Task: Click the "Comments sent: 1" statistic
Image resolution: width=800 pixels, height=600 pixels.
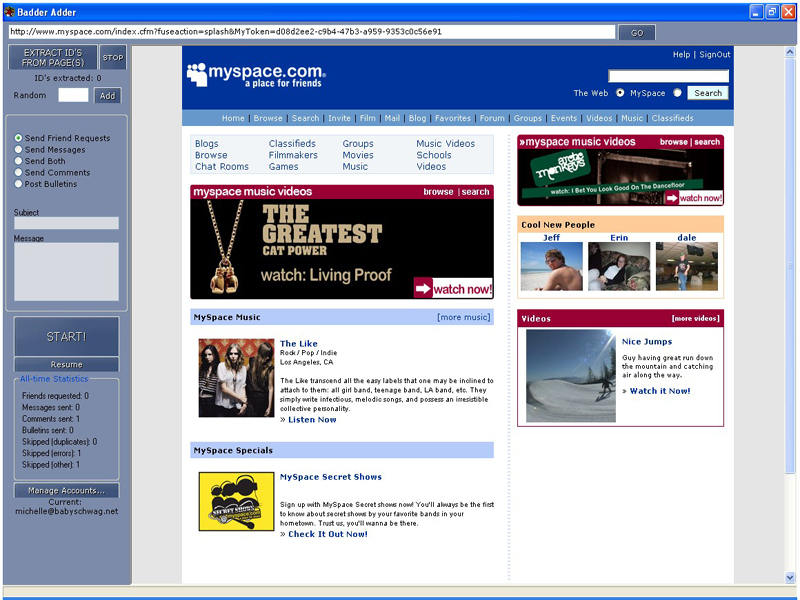Action: [51, 419]
